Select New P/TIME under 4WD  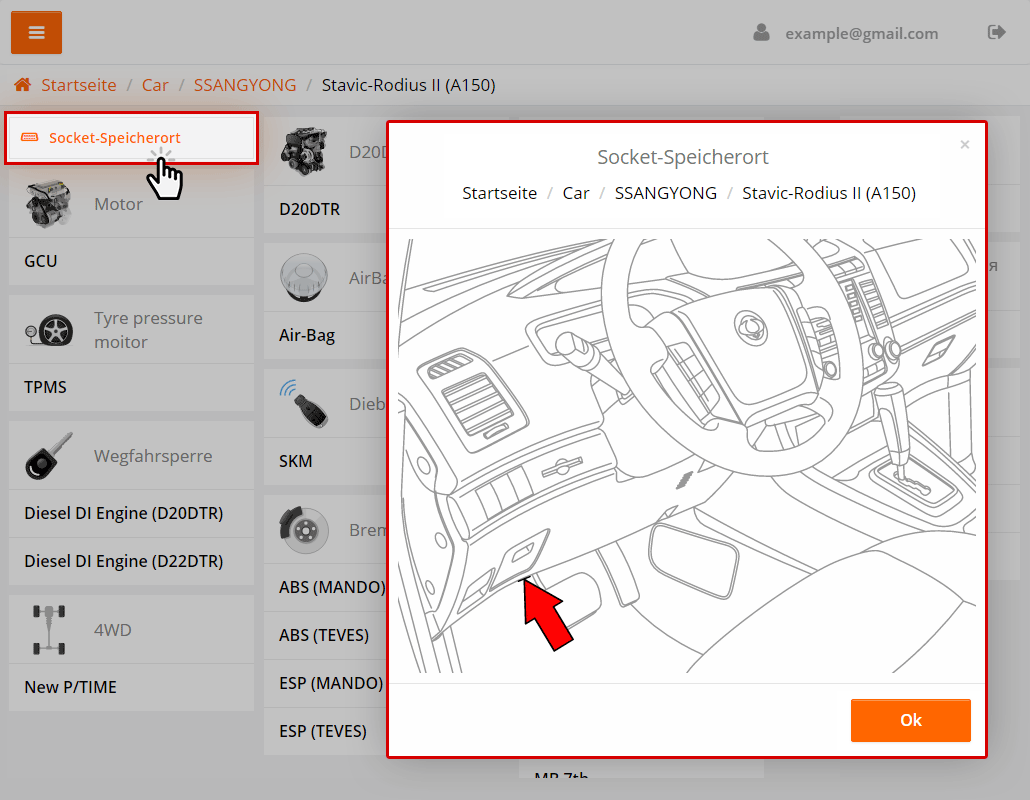tap(70, 687)
